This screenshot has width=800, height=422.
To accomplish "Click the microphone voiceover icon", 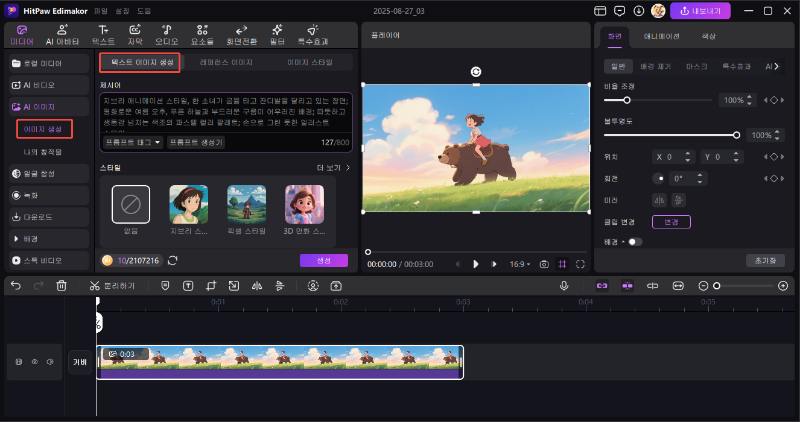I will pyautogui.click(x=564, y=286).
